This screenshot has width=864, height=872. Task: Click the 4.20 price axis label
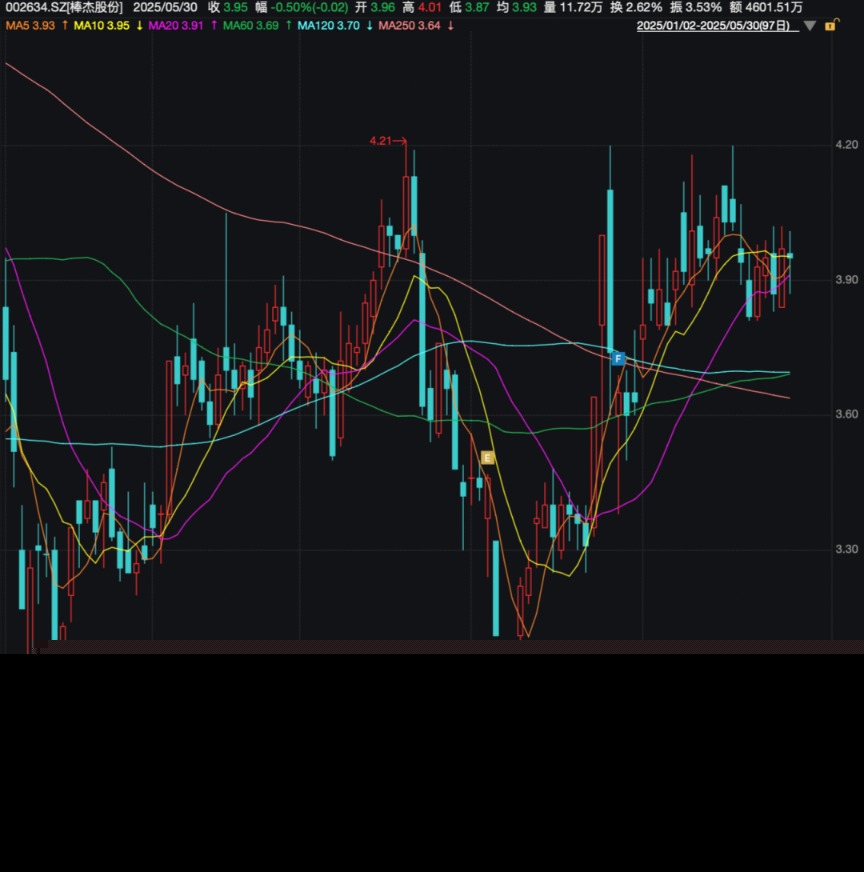point(846,145)
